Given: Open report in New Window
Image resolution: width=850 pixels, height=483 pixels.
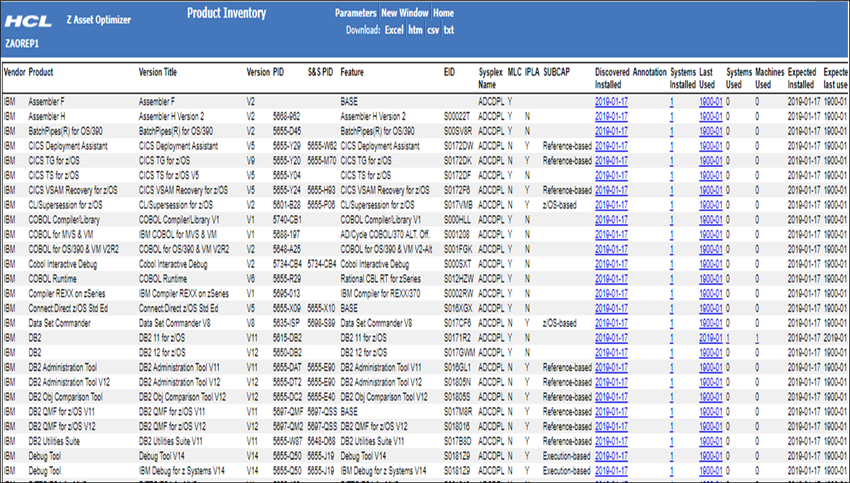Looking at the screenshot, I should pyautogui.click(x=404, y=13).
